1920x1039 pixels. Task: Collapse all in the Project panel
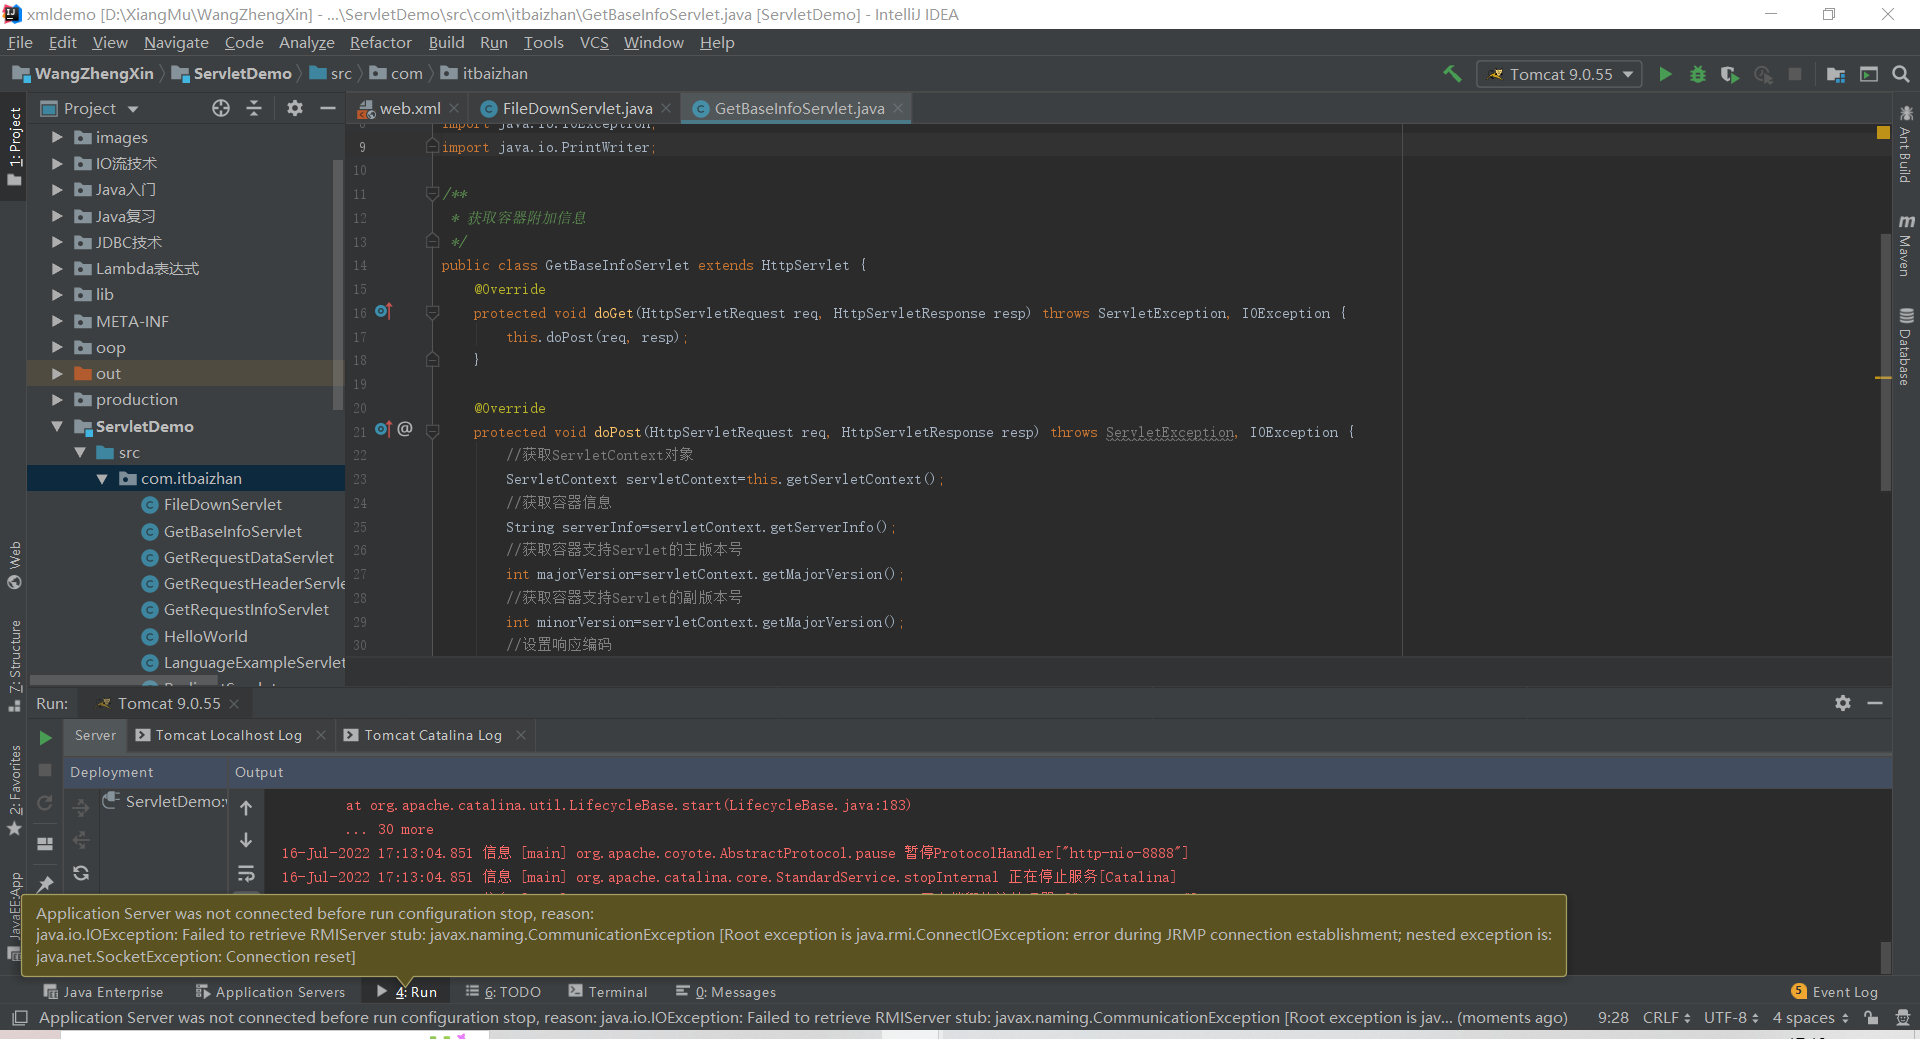point(254,108)
